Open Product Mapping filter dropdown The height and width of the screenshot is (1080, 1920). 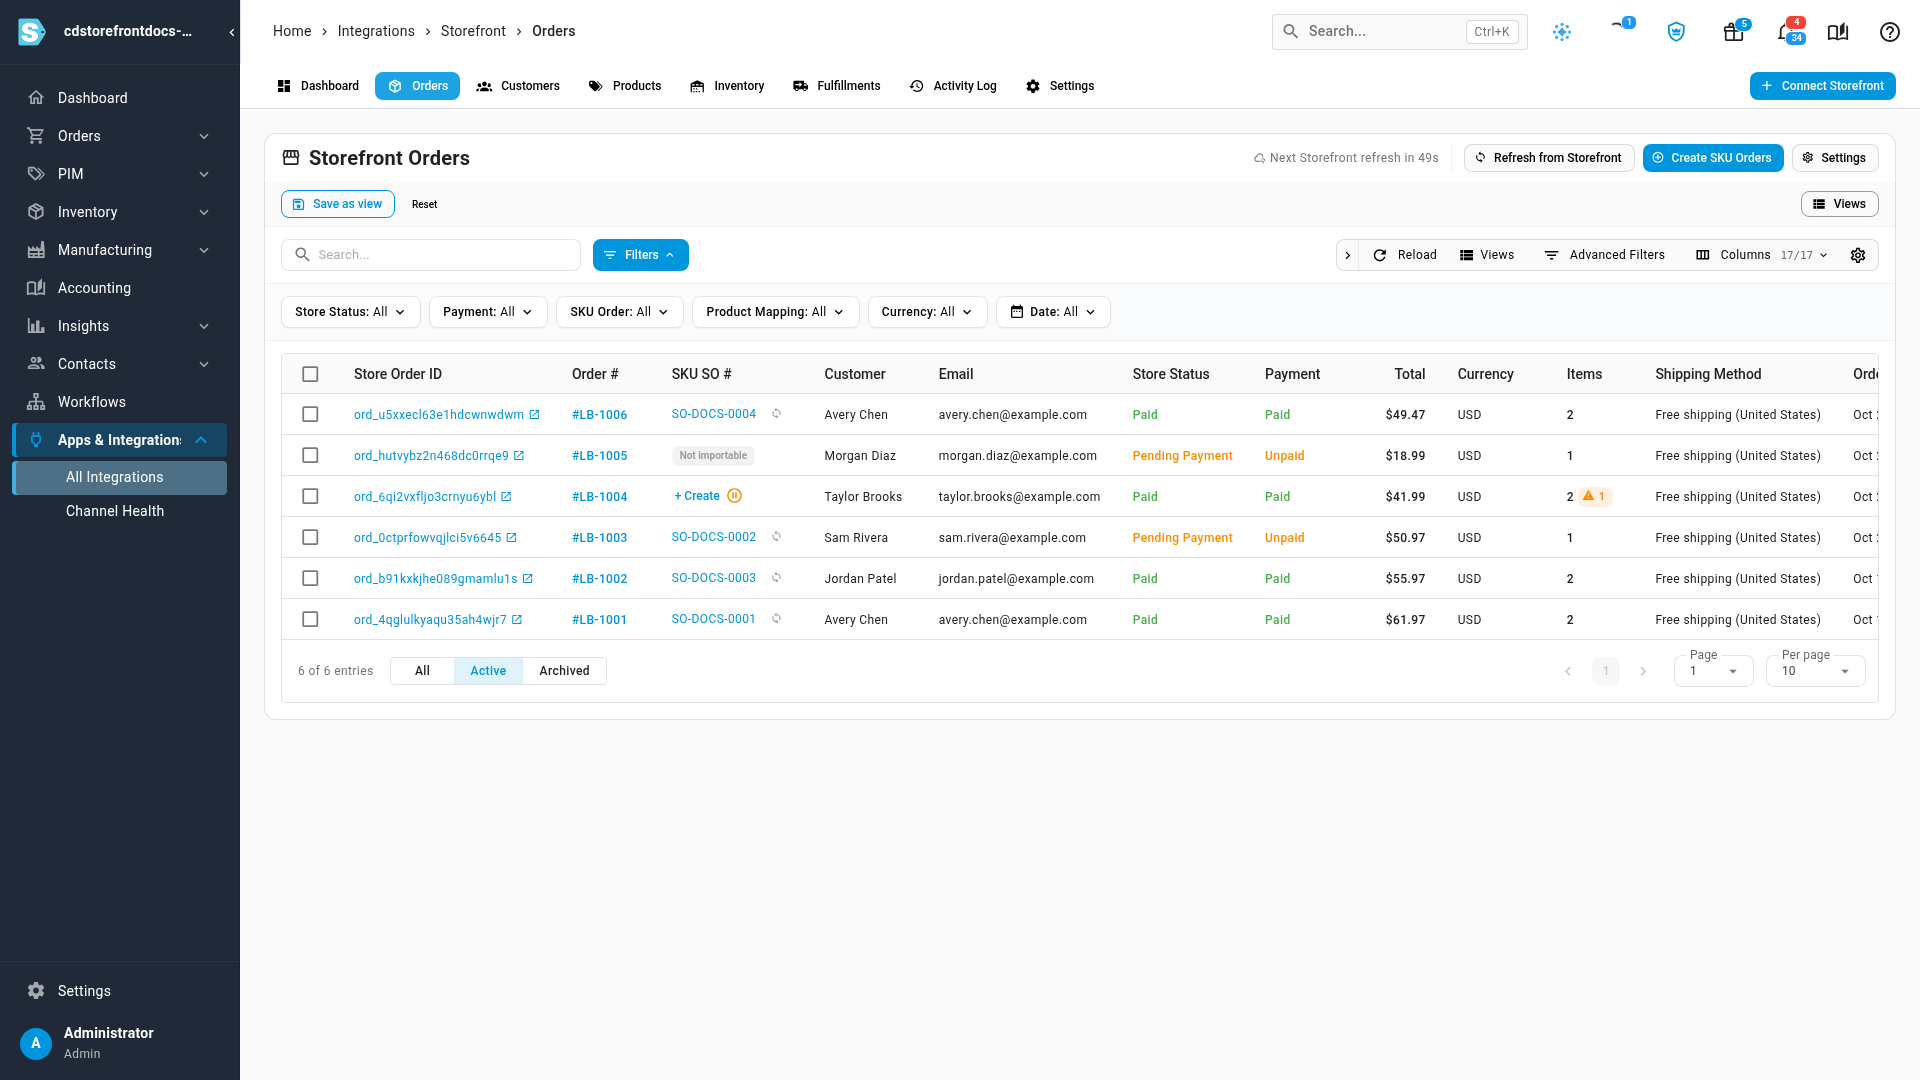775,312
